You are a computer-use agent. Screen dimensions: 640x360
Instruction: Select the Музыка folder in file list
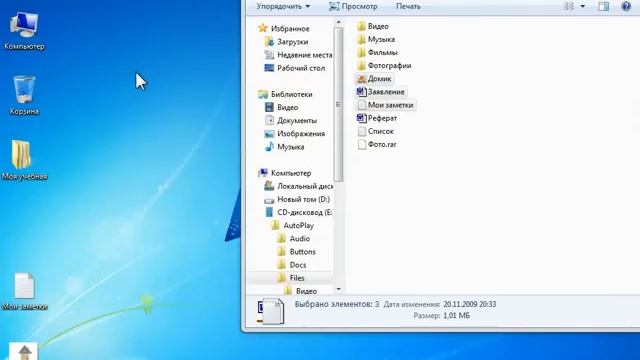376,39
